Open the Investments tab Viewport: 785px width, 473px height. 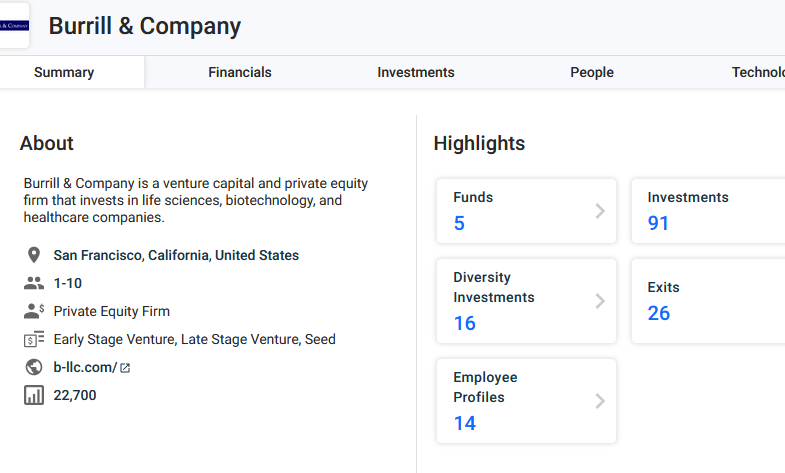point(416,72)
